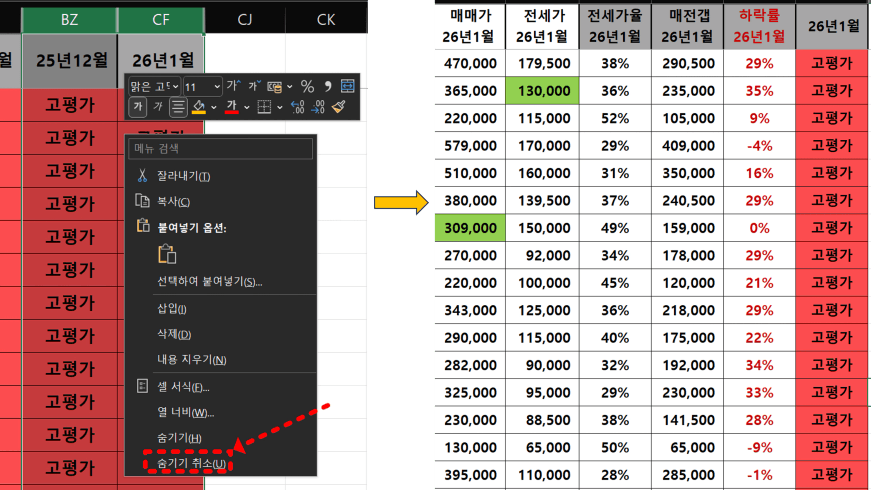
Task: Click the 52% 전세가율 cell
Action: (x=615, y=118)
